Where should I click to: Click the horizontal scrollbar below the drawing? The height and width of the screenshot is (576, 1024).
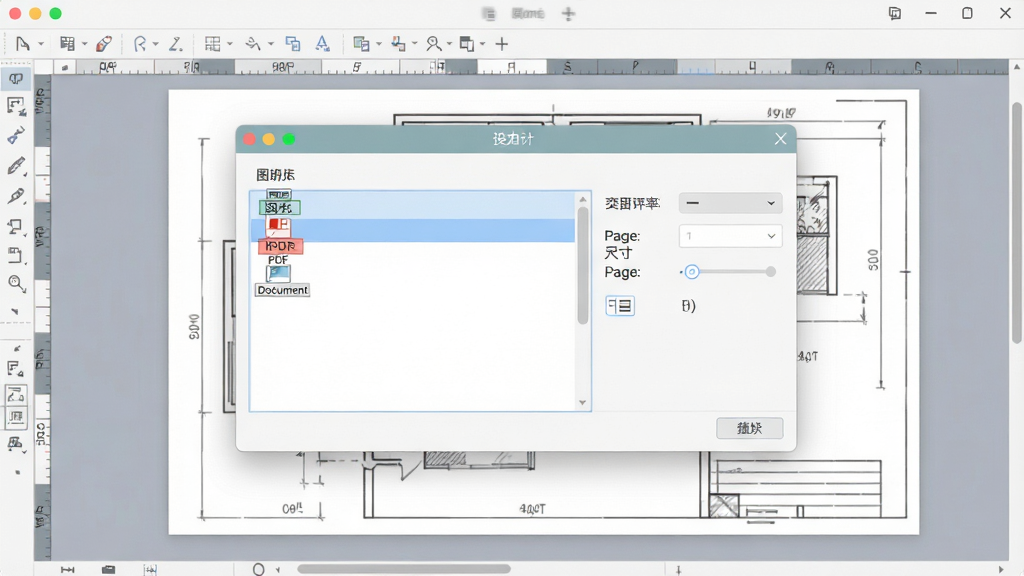[x=404, y=569]
